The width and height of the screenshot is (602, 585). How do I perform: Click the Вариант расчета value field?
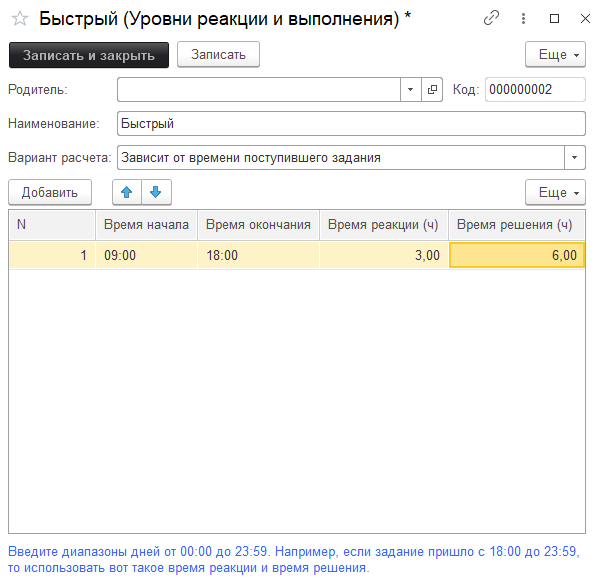(x=341, y=157)
